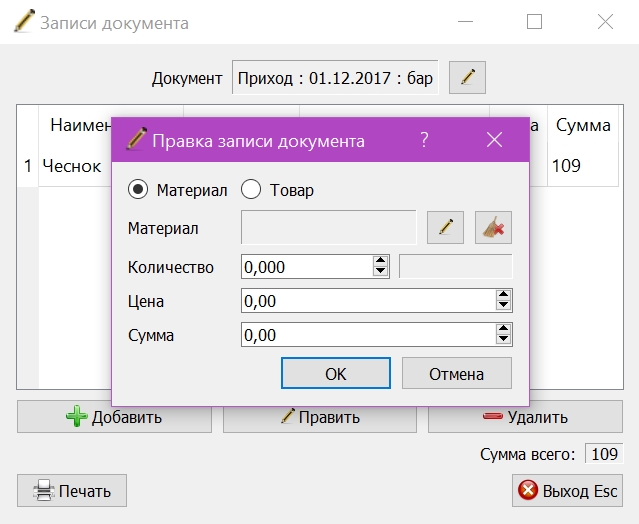Screen dimensions: 639x524
Task: Maximize the Записи документа window
Action: [534, 22]
